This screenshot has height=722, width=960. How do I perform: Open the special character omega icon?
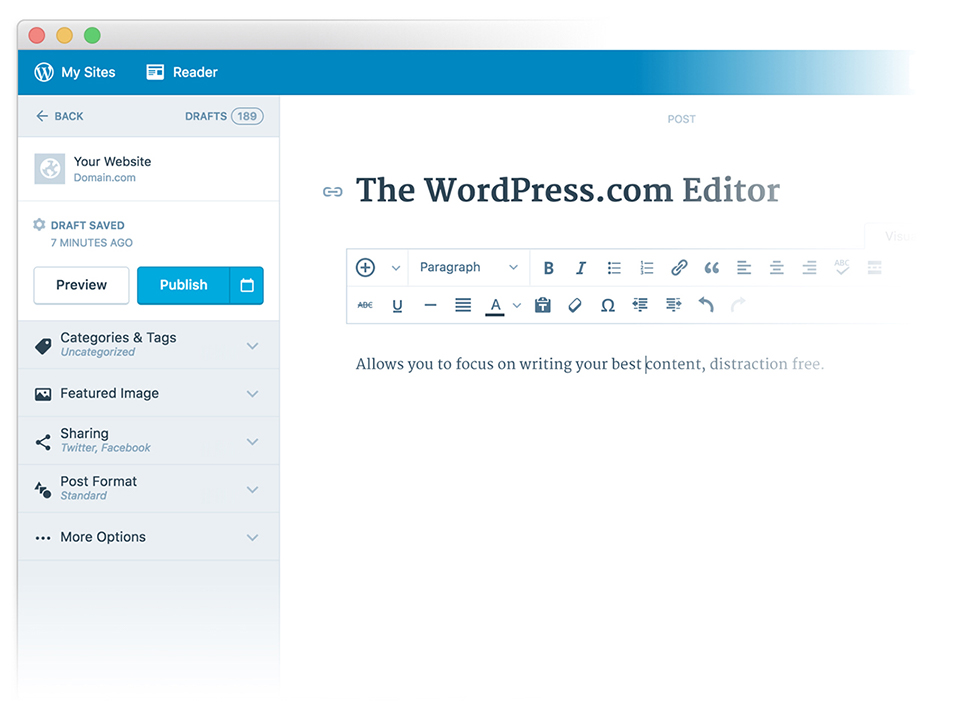pos(607,305)
